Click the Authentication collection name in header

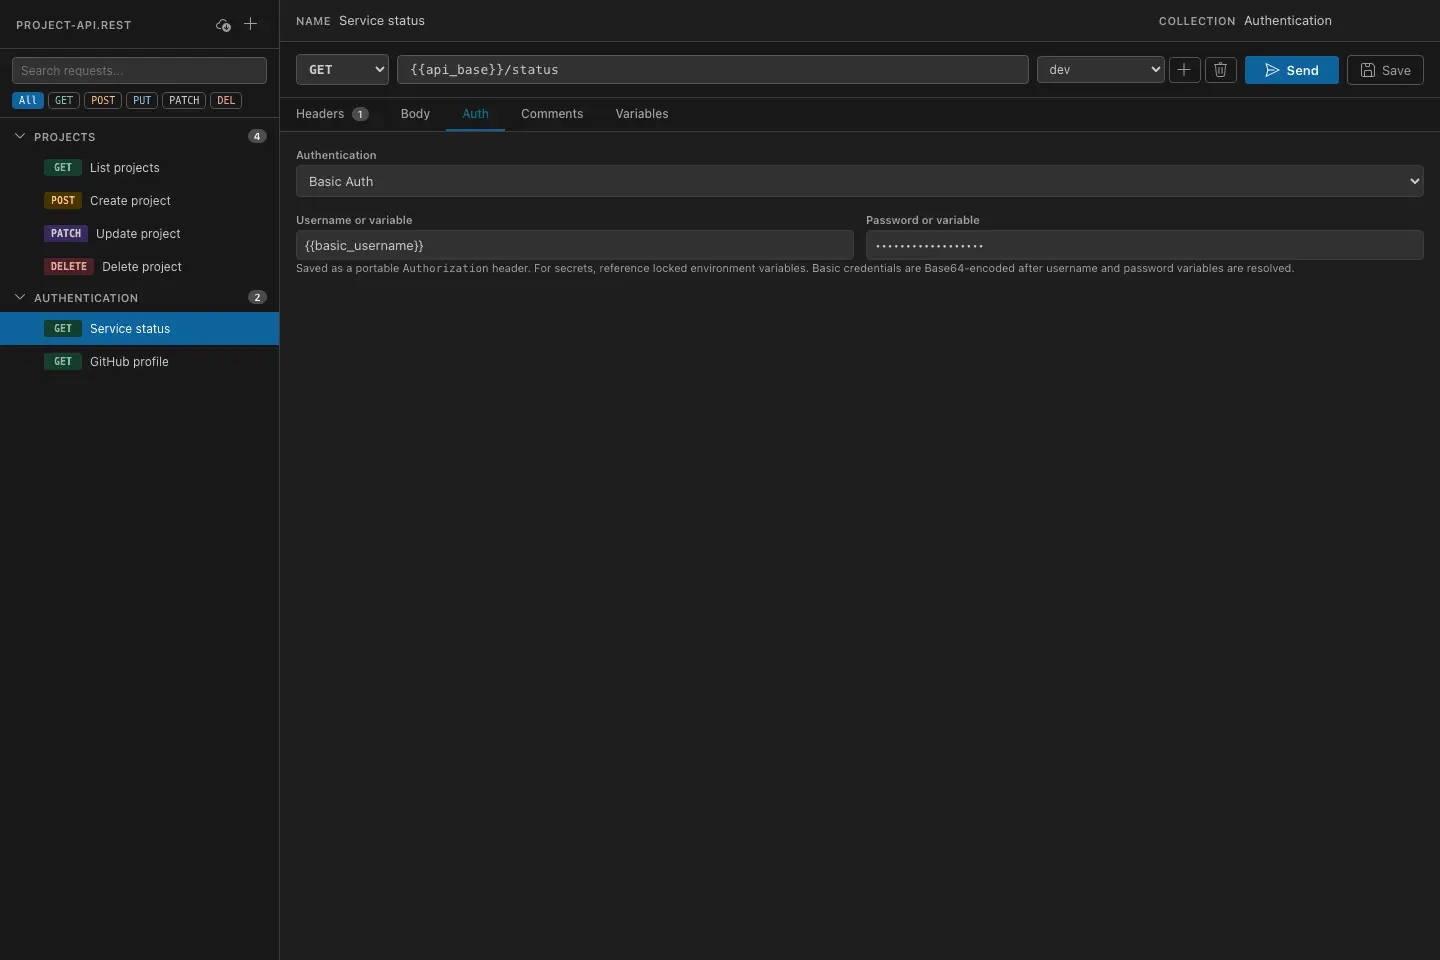pos(1288,21)
